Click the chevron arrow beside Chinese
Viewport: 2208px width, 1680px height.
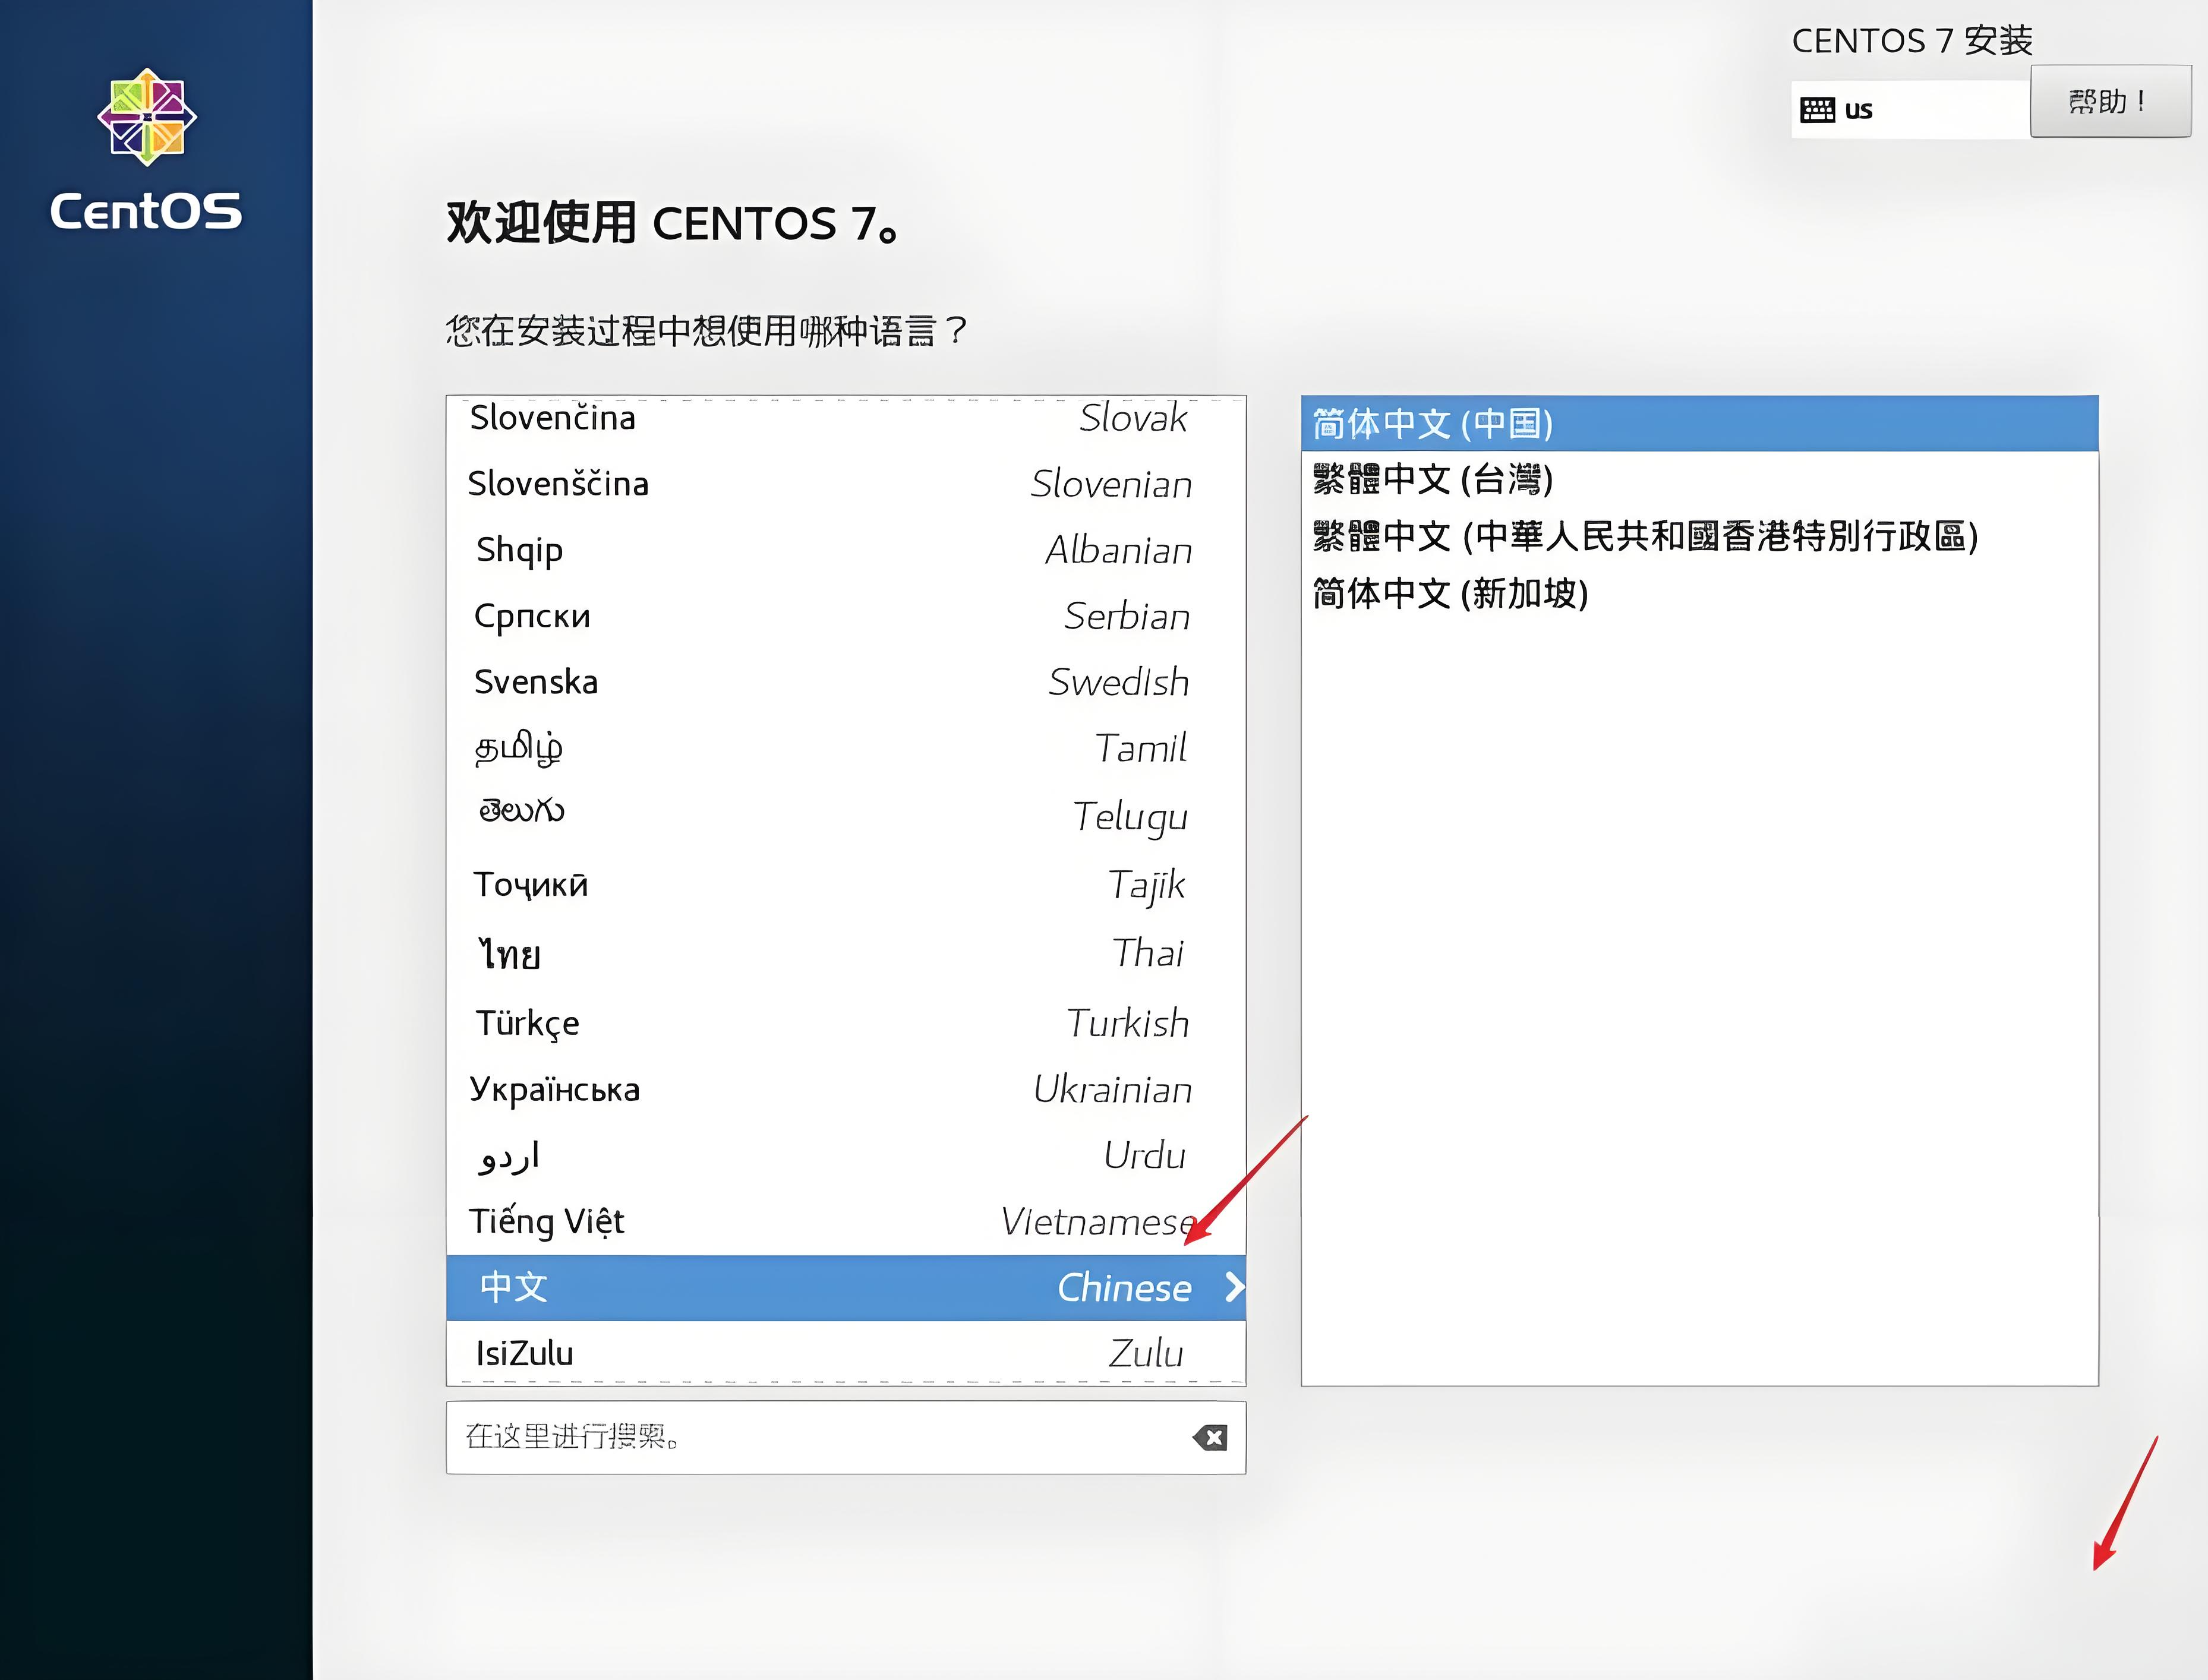[1234, 1287]
